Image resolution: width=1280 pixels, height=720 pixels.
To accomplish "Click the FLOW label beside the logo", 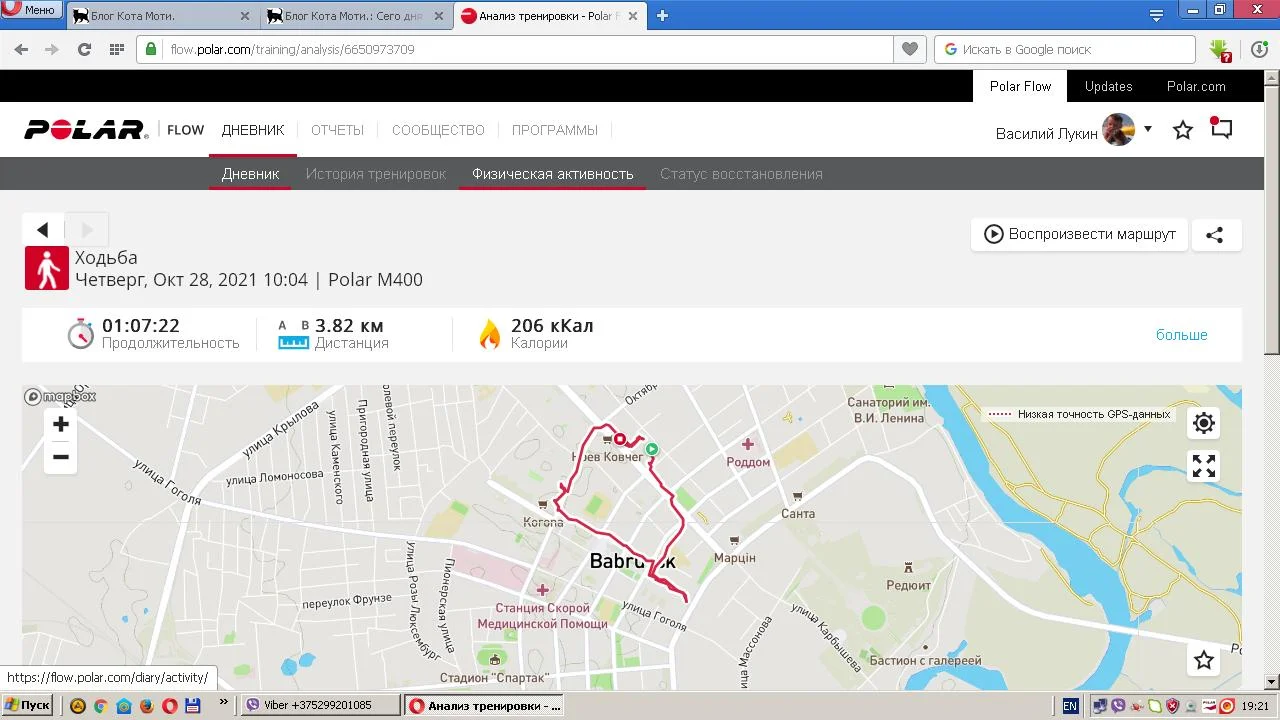I will 185,130.
